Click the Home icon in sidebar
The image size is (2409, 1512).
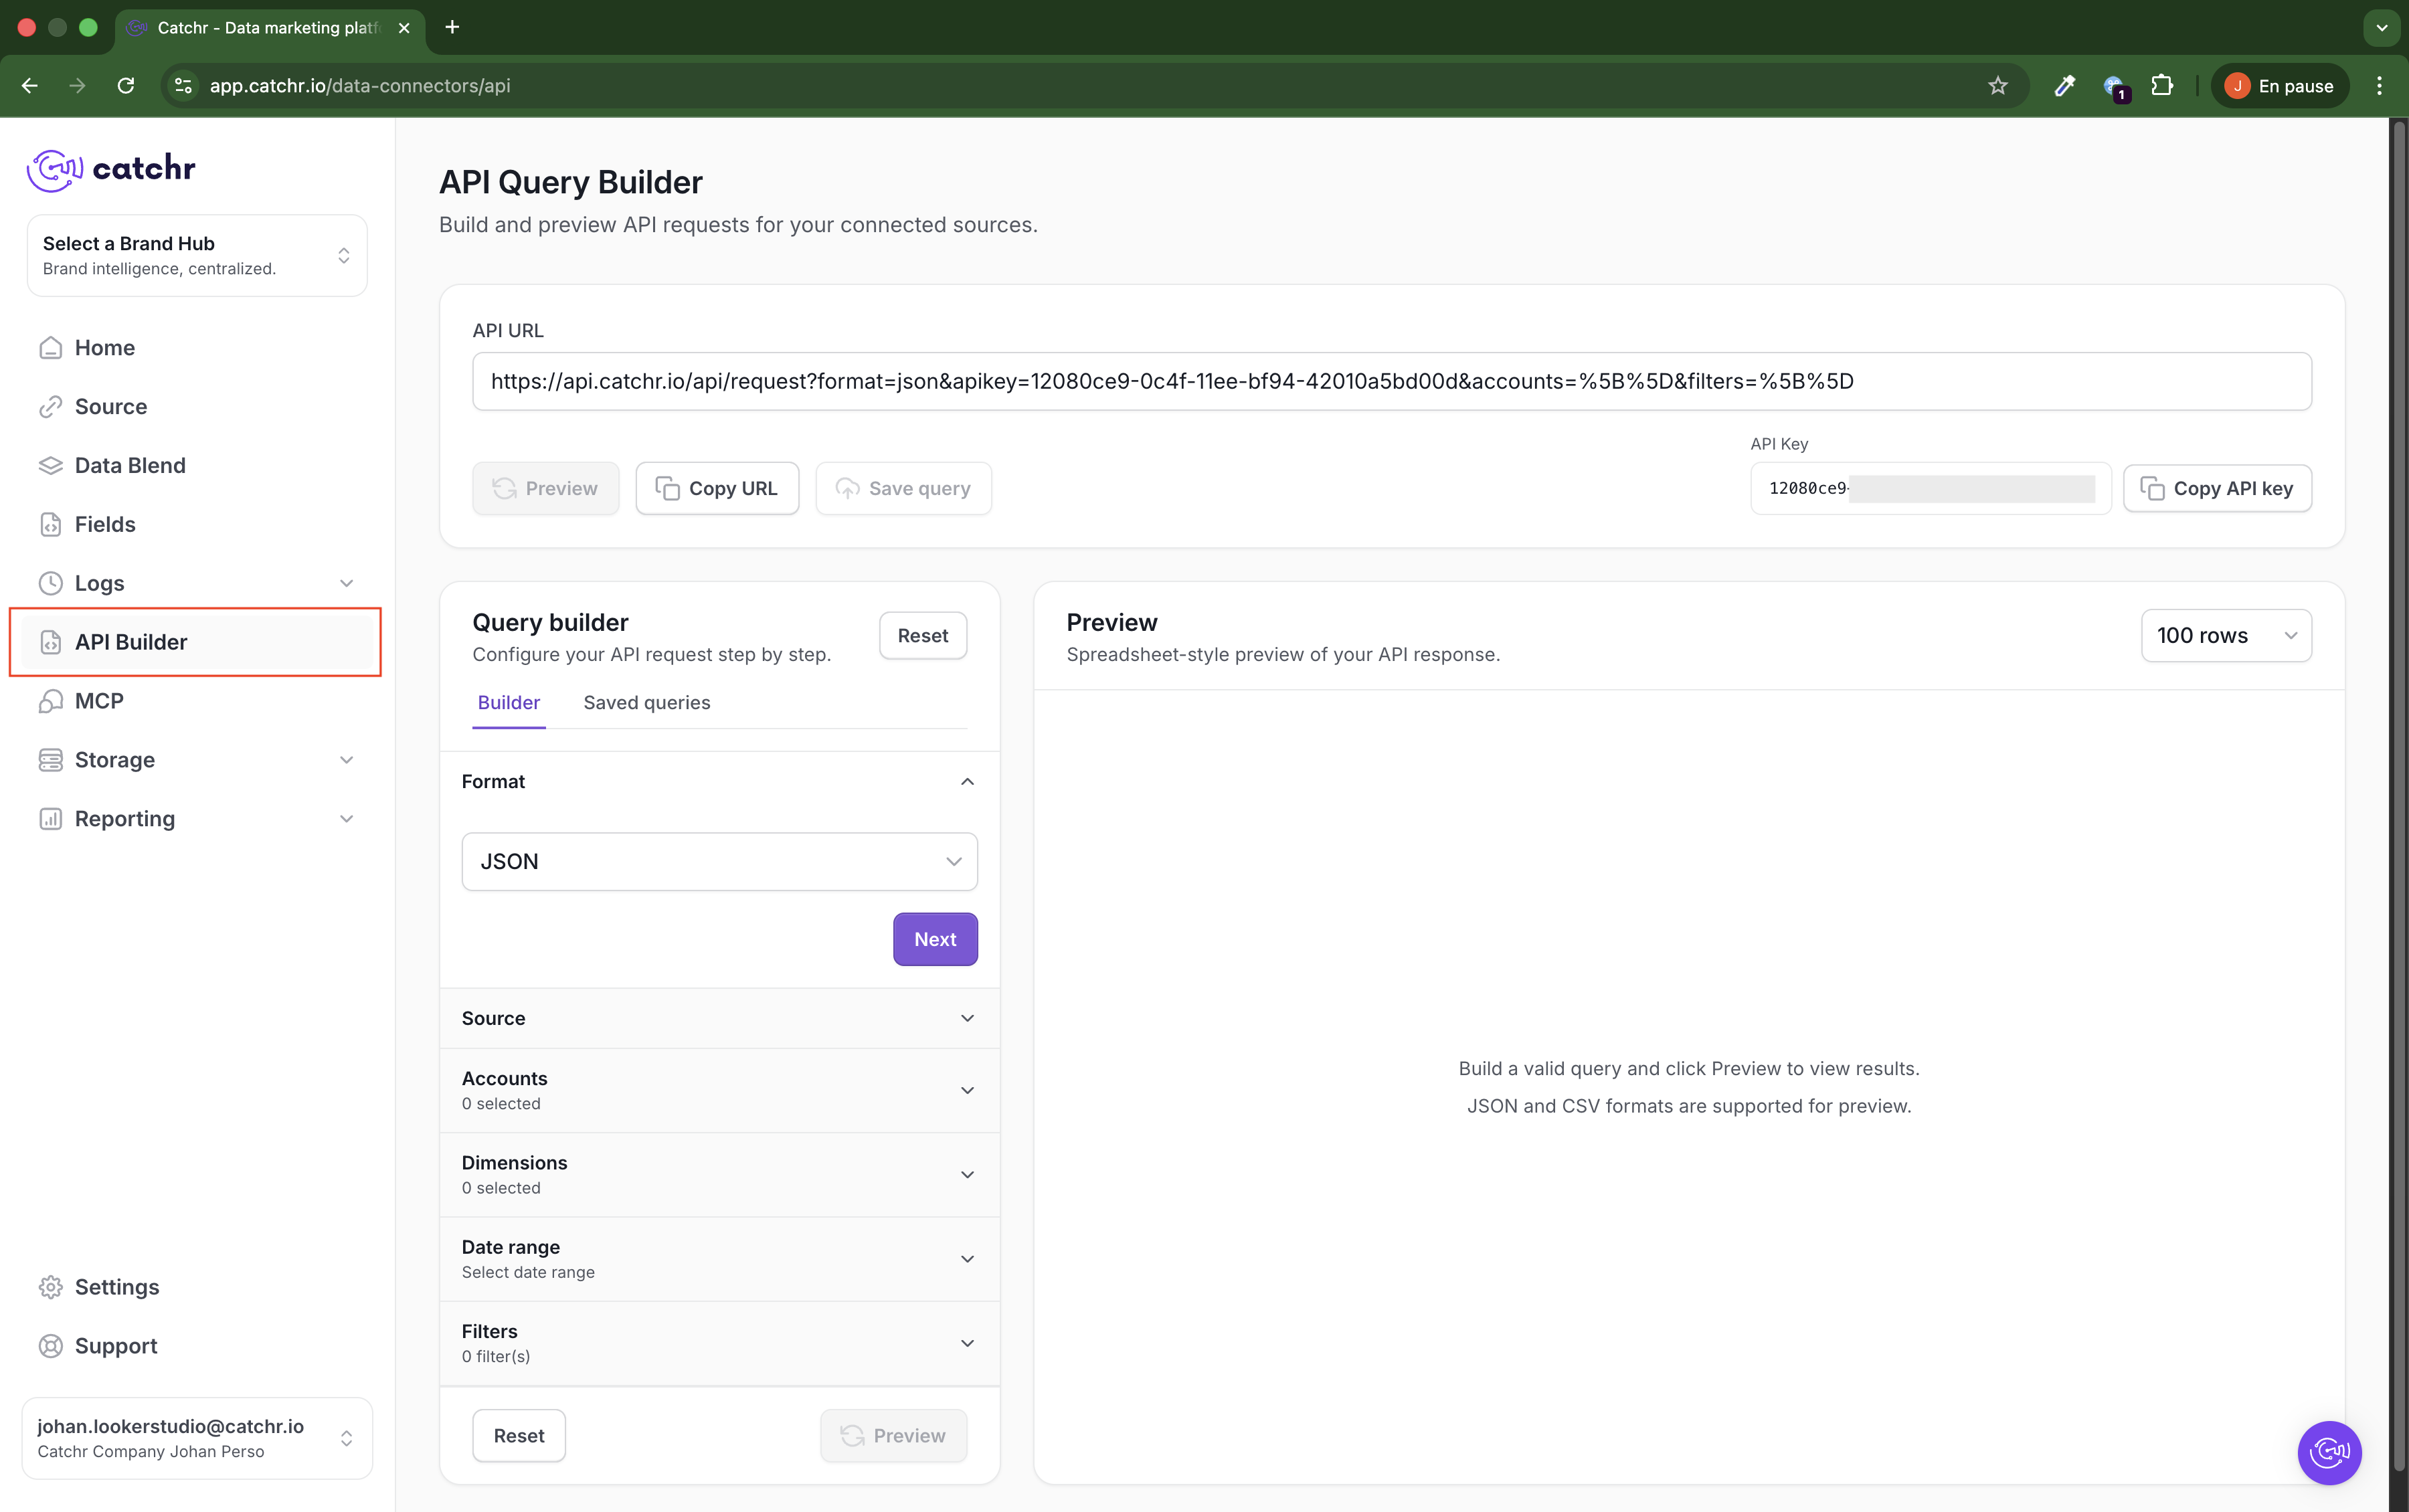tap(50, 348)
